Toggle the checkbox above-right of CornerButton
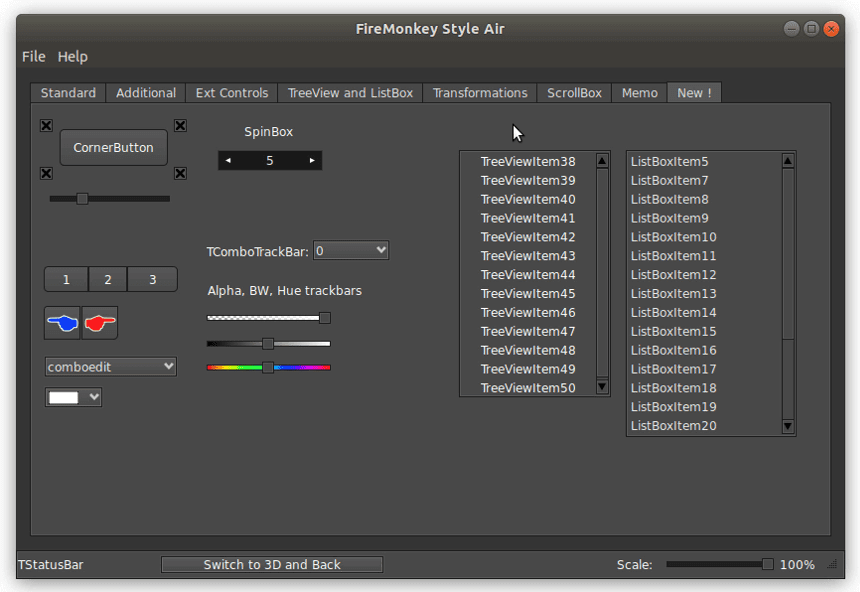This screenshot has width=860, height=592. pos(180,126)
